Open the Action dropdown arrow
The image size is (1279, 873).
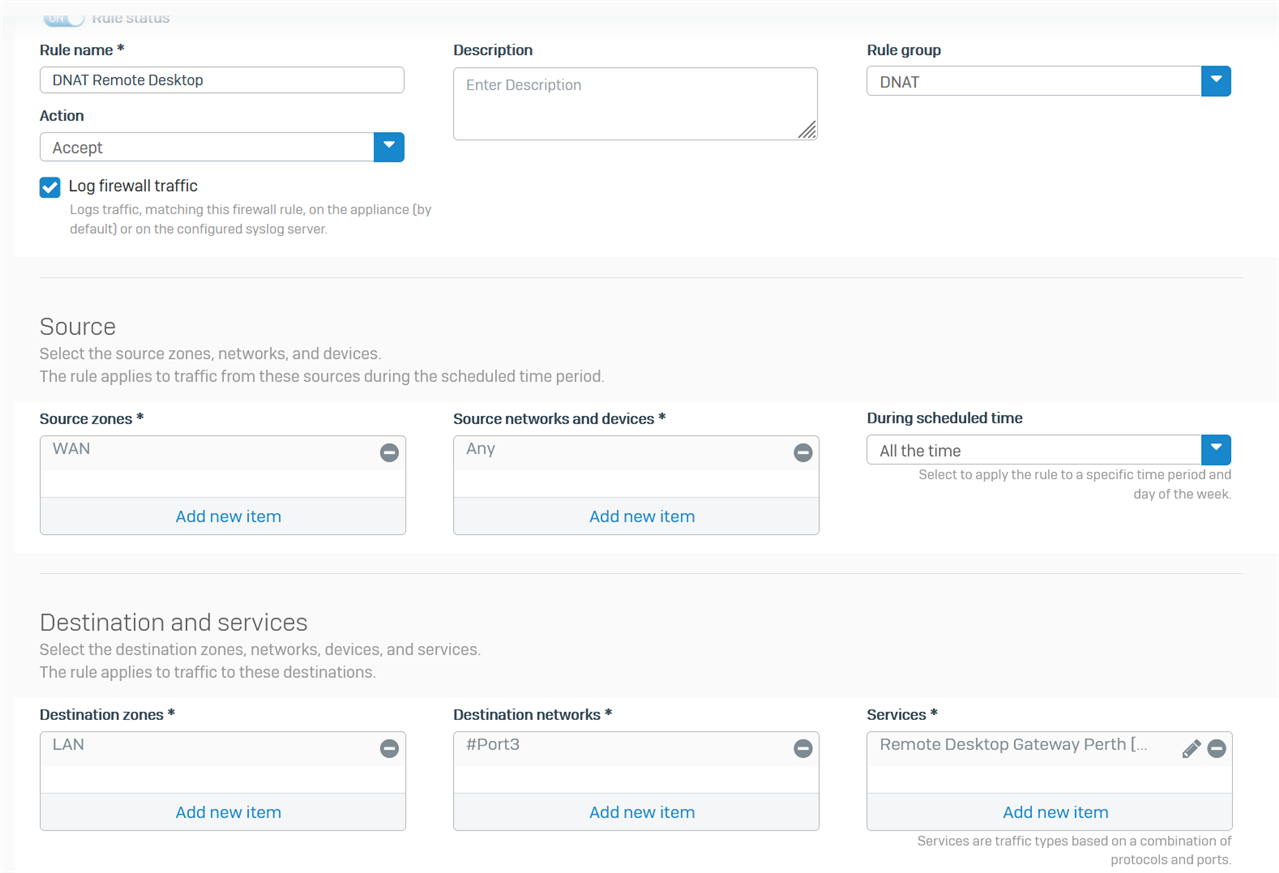(x=389, y=147)
